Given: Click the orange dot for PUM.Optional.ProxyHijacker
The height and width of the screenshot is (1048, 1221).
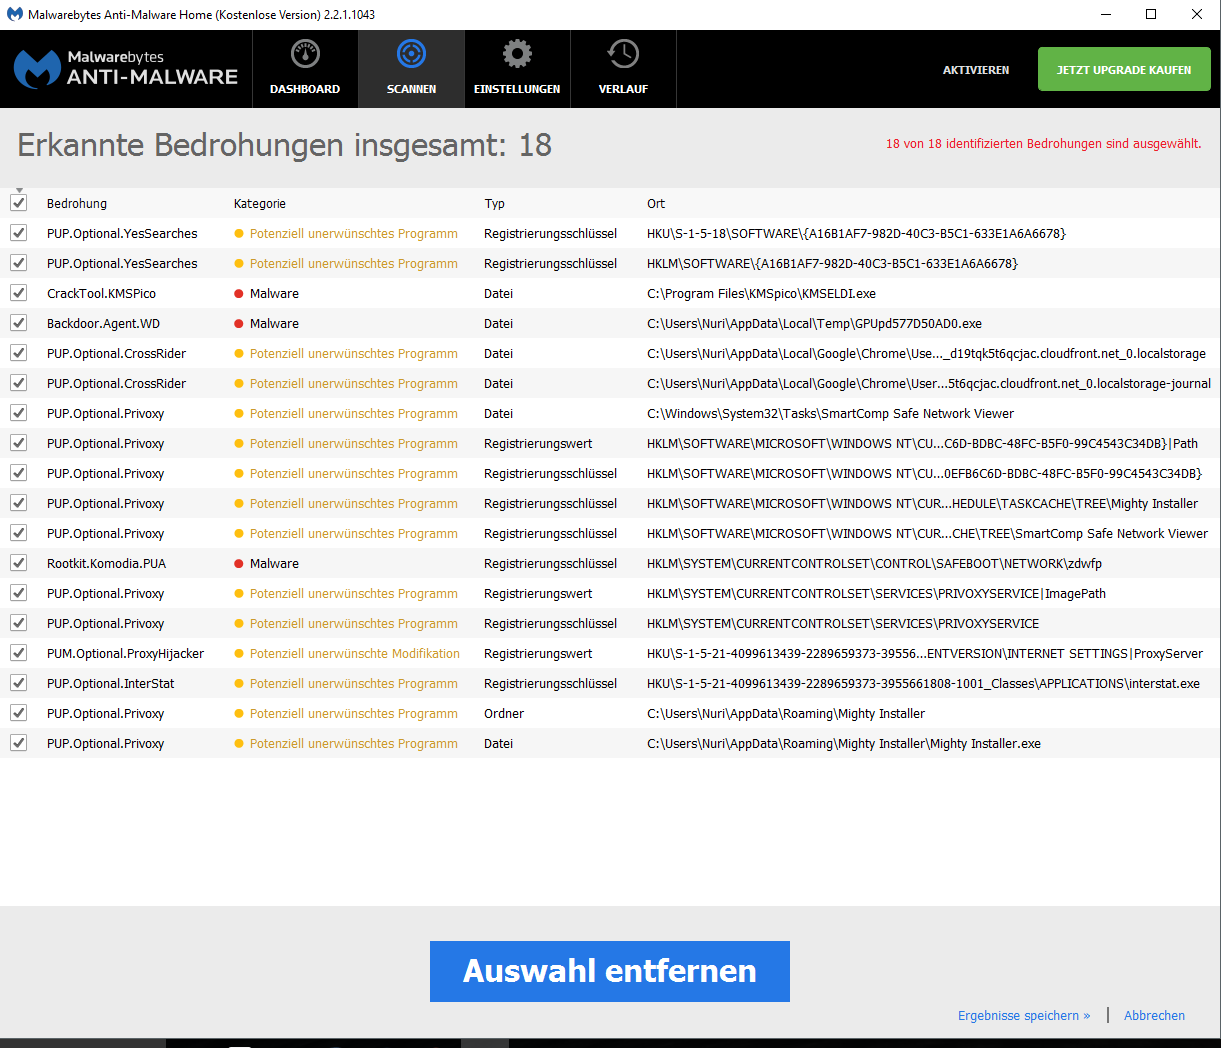Looking at the screenshot, I should pyautogui.click(x=239, y=654).
